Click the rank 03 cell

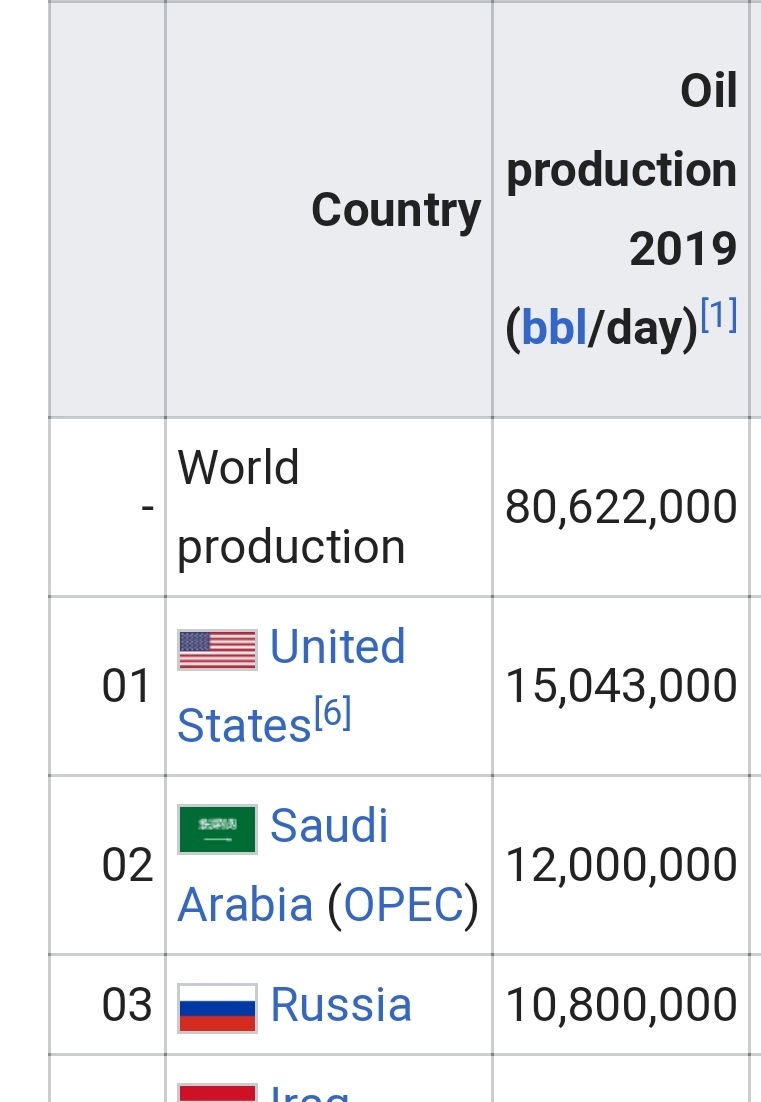(126, 1005)
